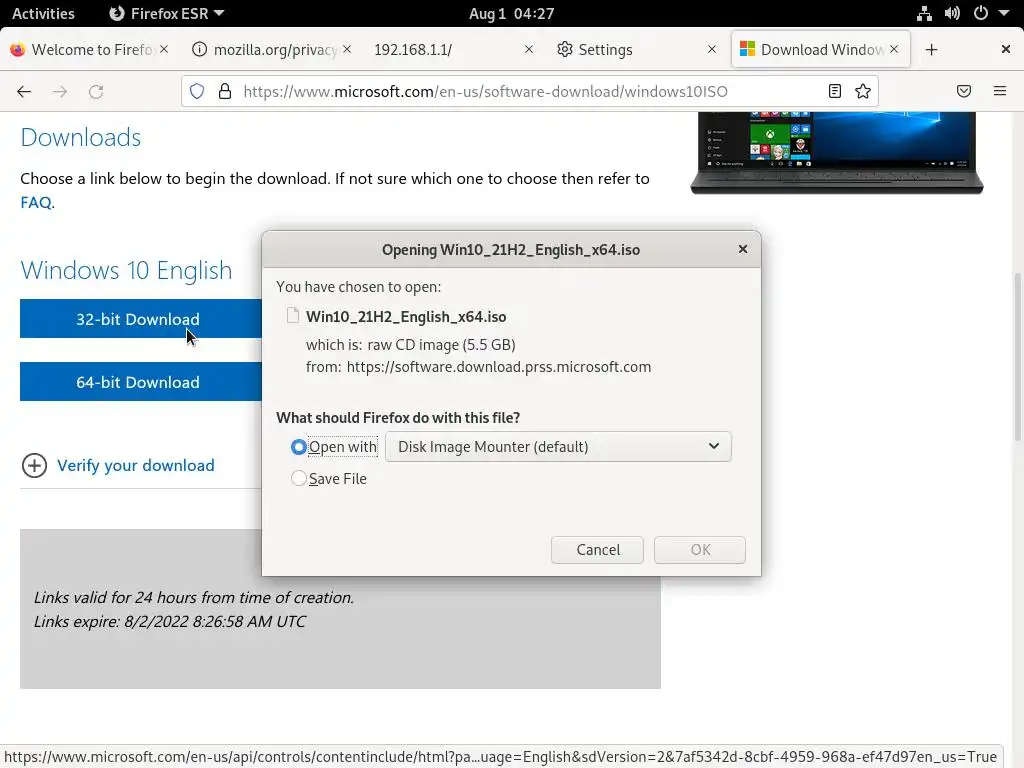Open Activities overview
This screenshot has width=1024, height=768.
click(x=43, y=13)
